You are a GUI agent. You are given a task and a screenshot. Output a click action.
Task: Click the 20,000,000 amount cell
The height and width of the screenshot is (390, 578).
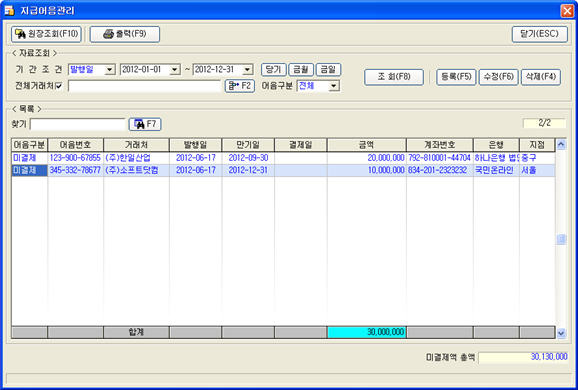click(367, 158)
